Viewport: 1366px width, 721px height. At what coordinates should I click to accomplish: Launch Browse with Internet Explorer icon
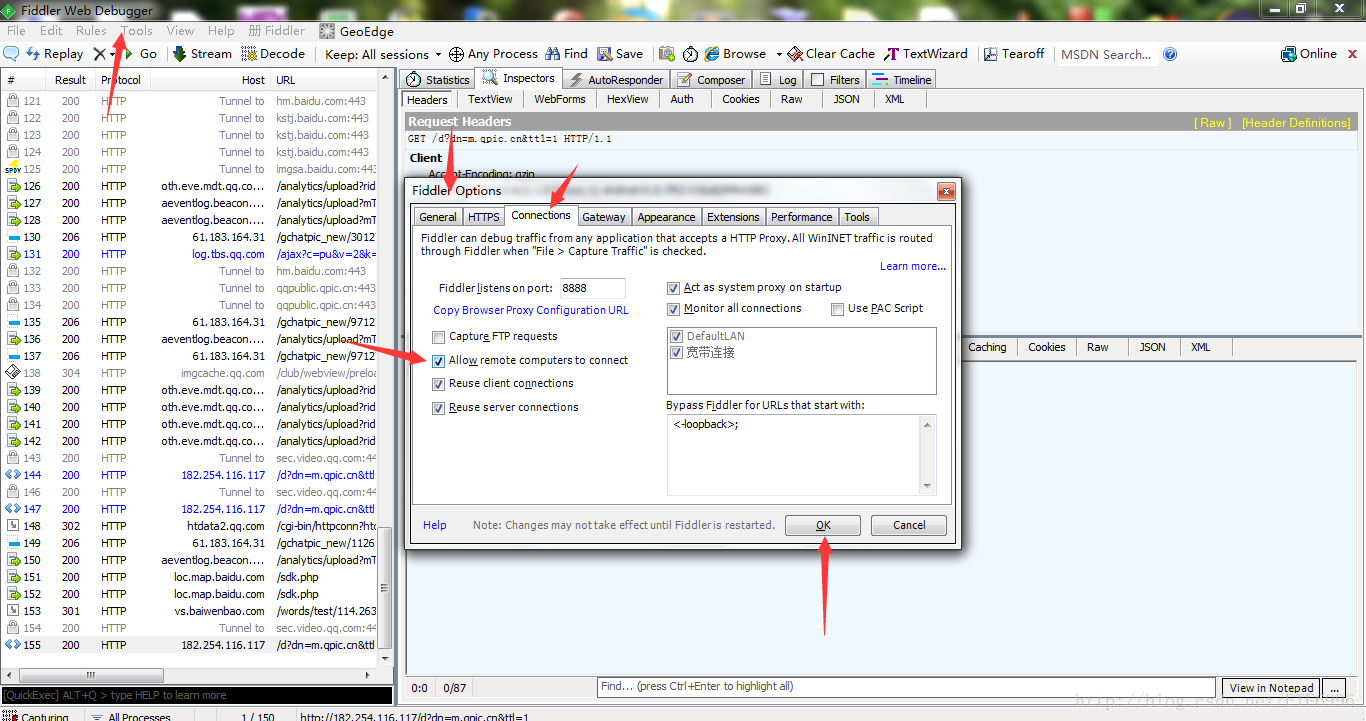(x=735, y=54)
